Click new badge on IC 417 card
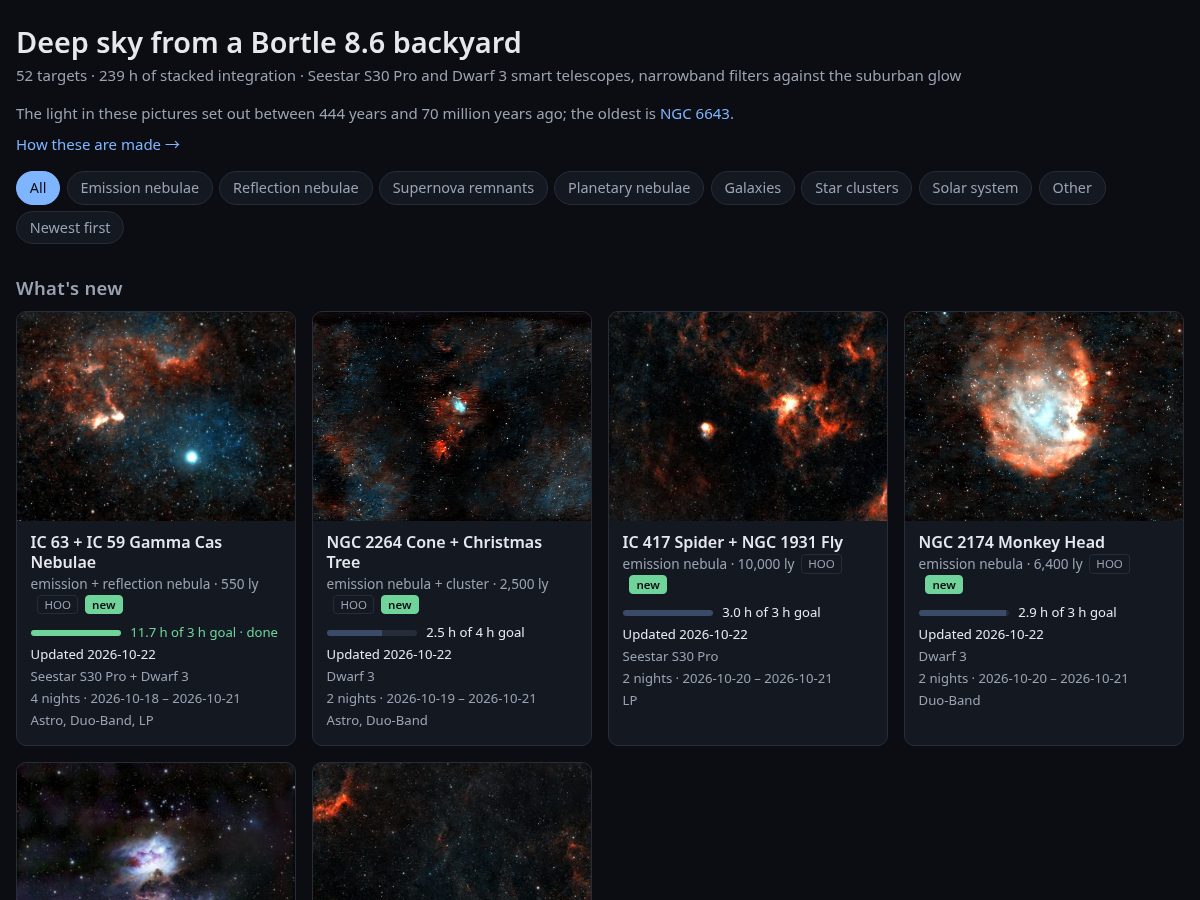1200x900 pixels. pyautogui.click(x=648, y=585)
